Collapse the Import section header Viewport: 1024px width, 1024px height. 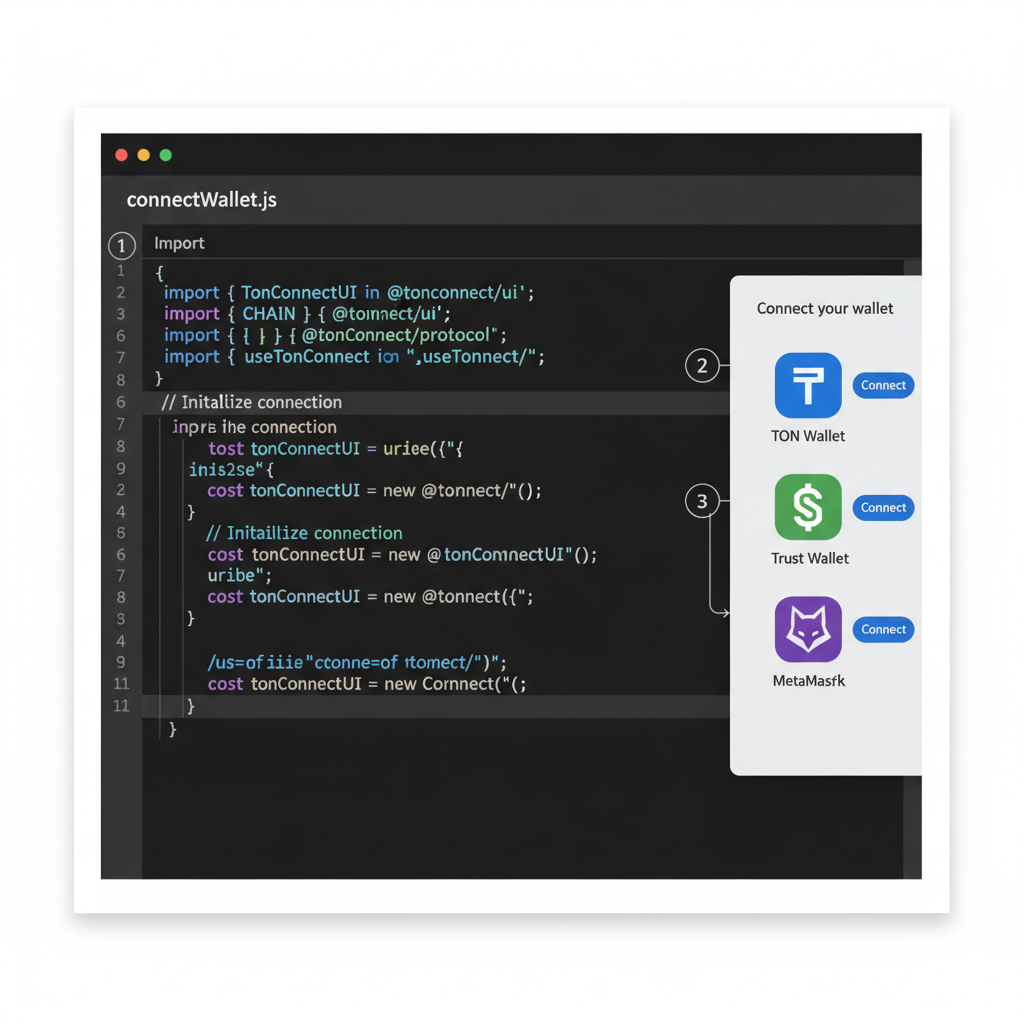[x=179, y=243]
